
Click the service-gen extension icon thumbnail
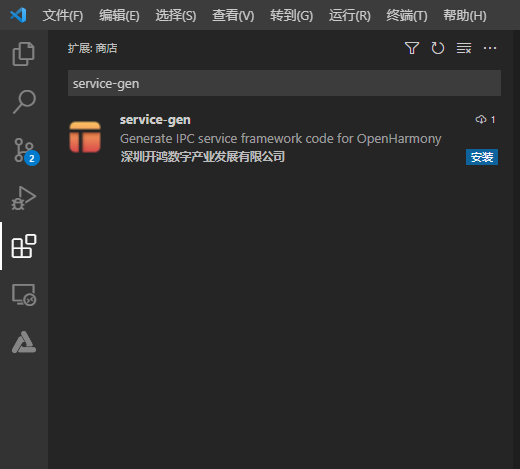(x=85, y=137)
